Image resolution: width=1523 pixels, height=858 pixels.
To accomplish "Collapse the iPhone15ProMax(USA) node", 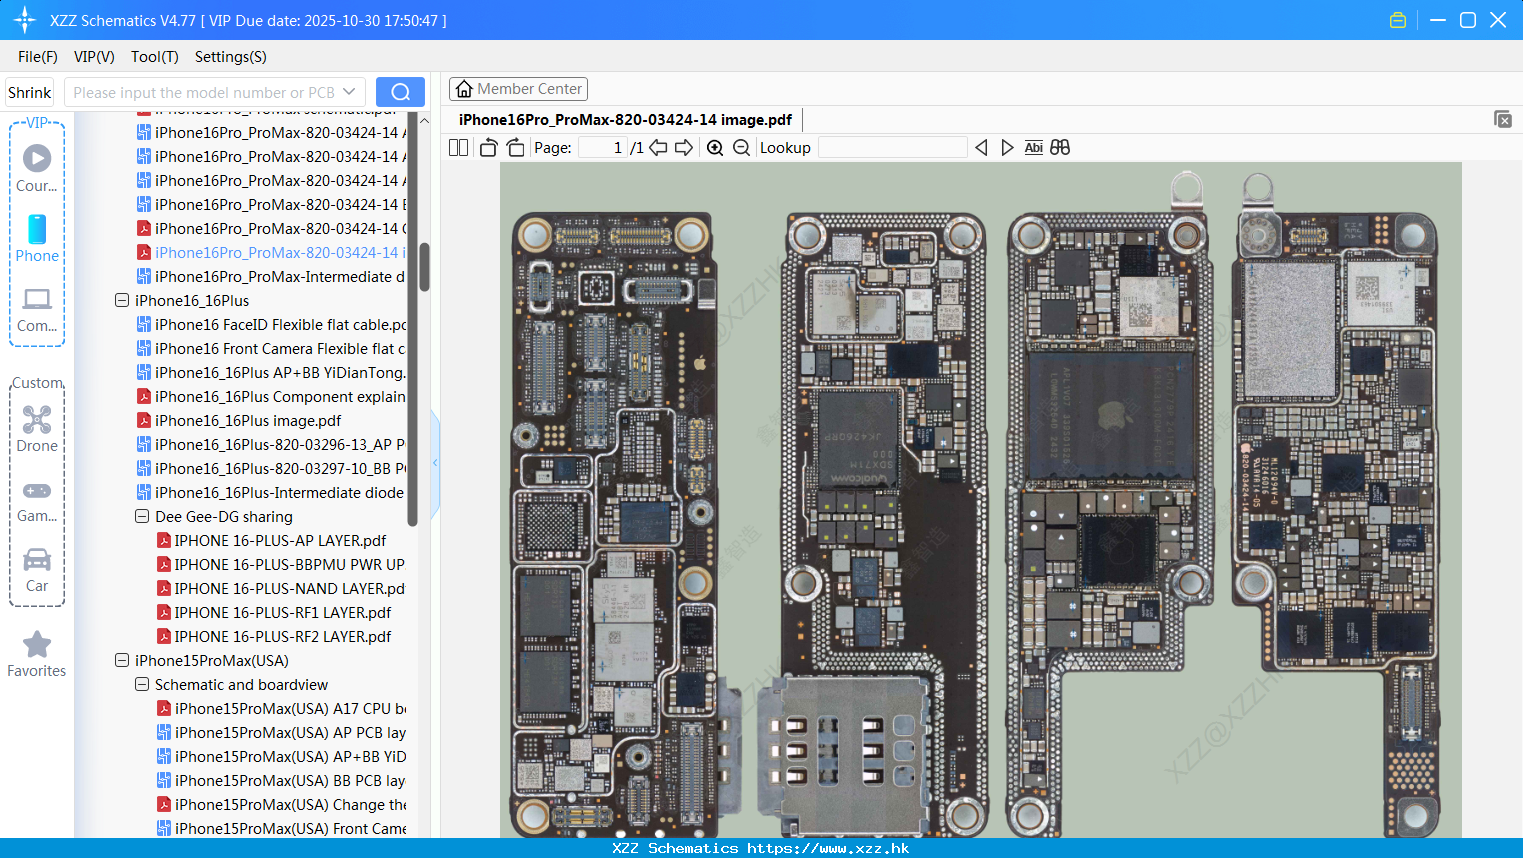I will tap(122, 660).
